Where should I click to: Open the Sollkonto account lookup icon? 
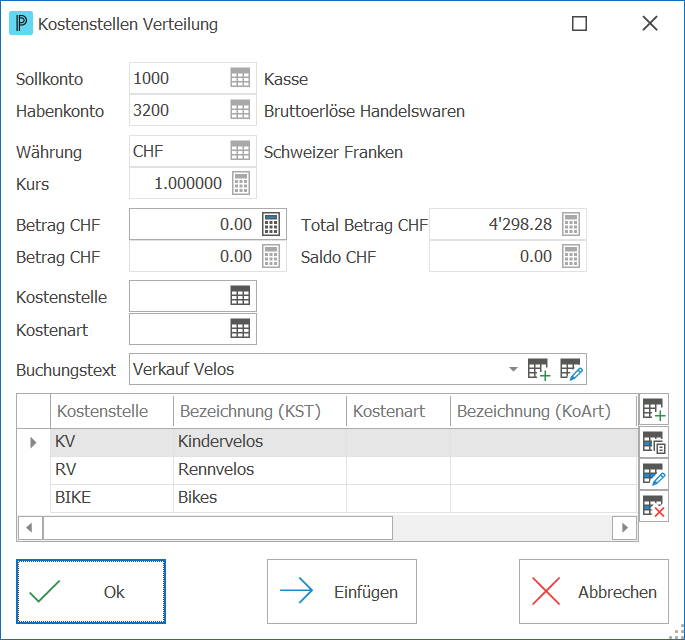pyautogui.click(x=240, y=78)
